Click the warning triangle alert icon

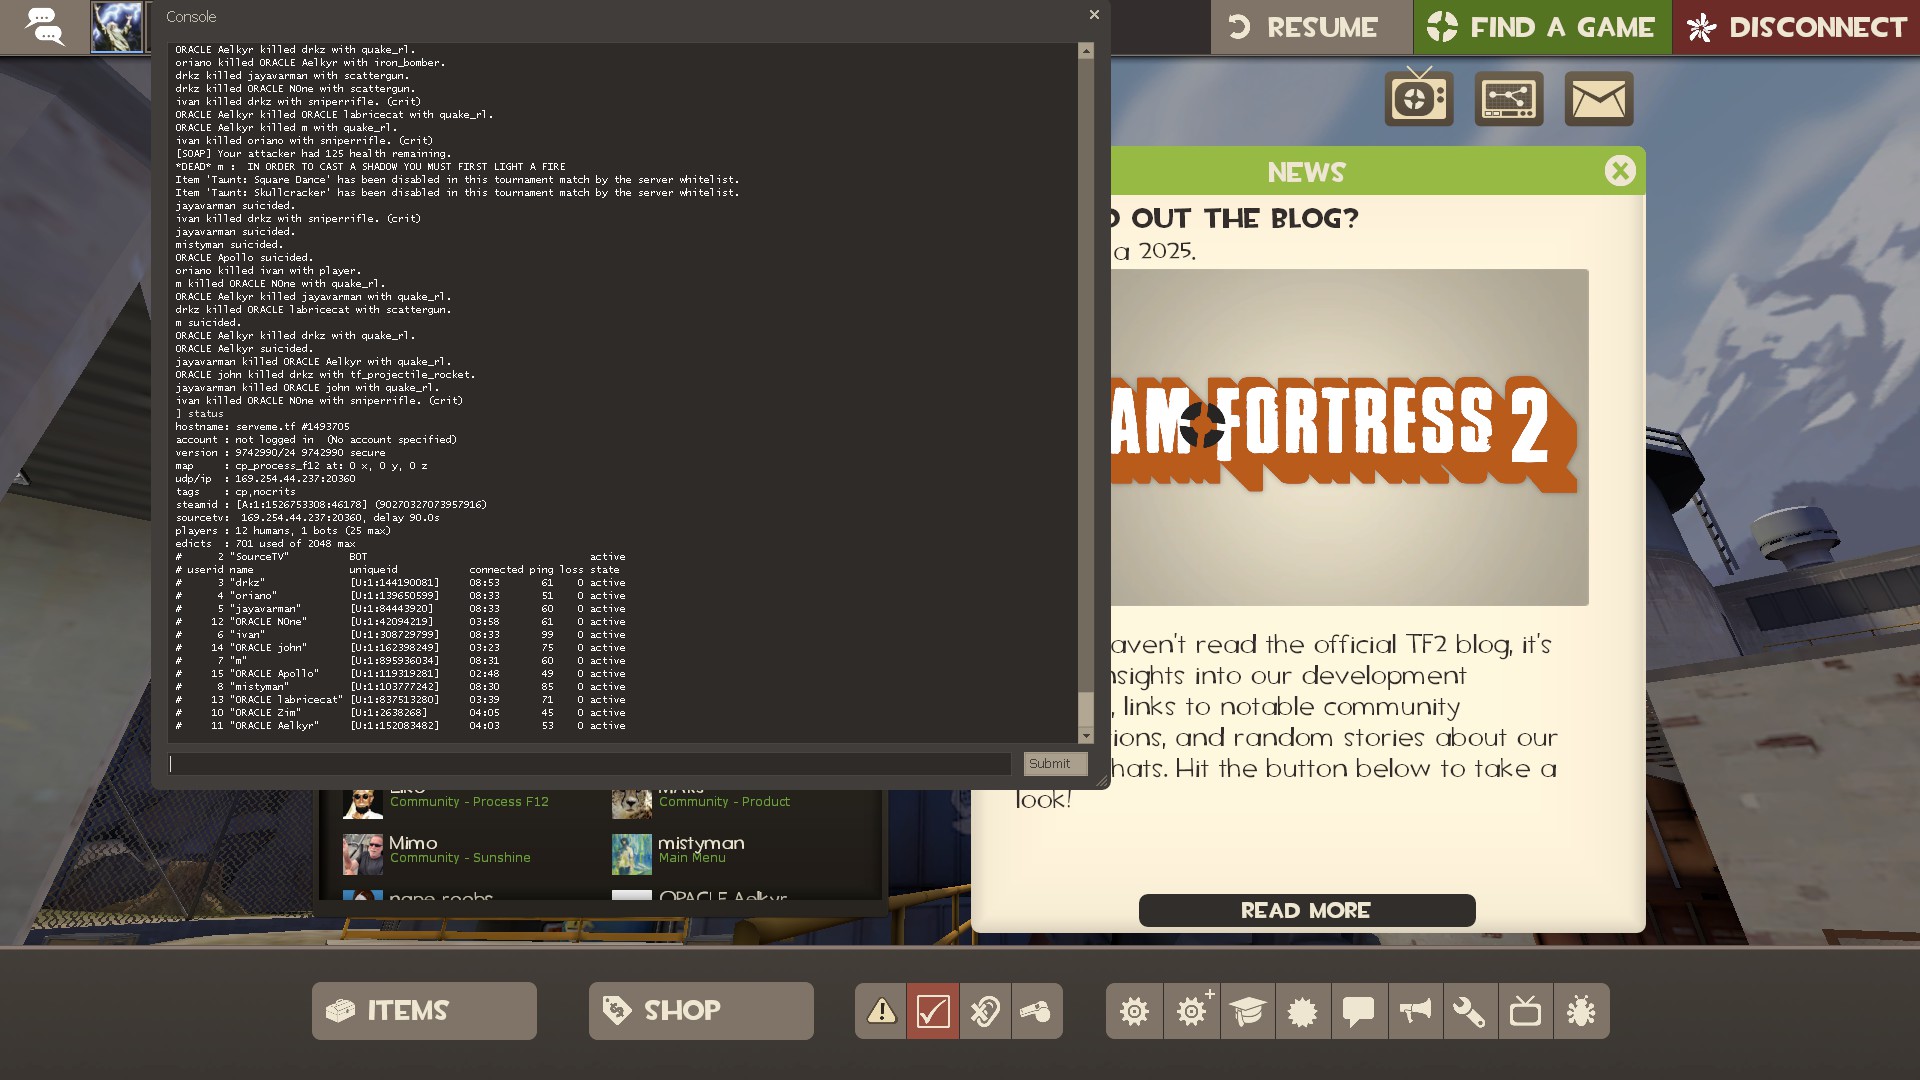click(881, 1012)
